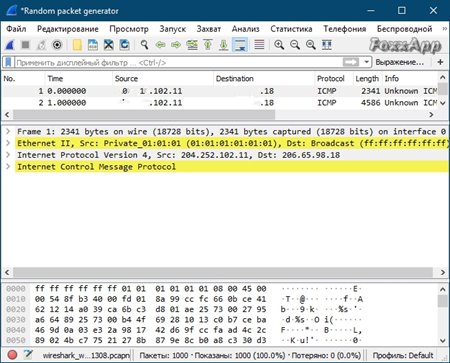This screenshot has height=363, width=450.
Task: Zoom out on main window text
Action: pyautogui.click(x=295, y=45)
